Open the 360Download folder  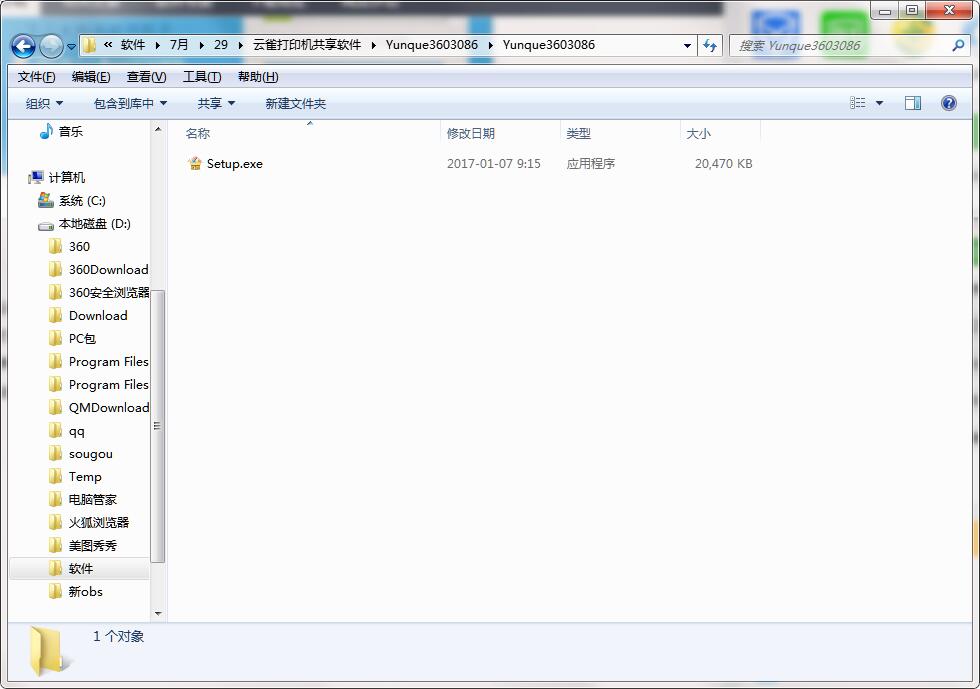[x=108, y=270]
